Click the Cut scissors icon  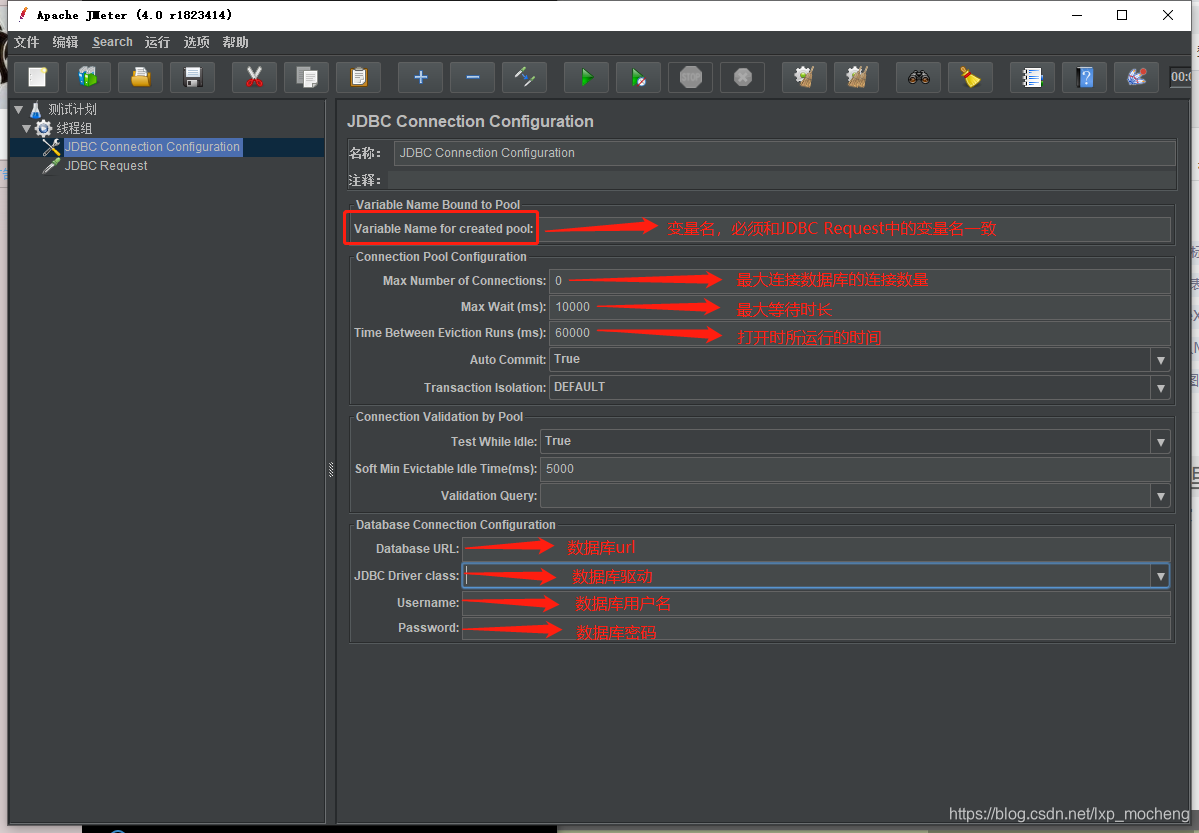254,77
